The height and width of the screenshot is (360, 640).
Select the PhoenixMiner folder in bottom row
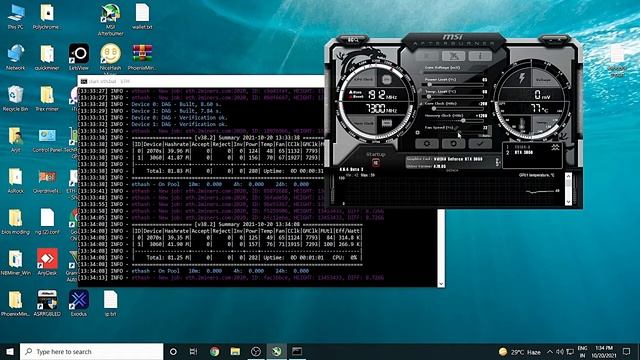pyautogui.click(x=16, y=303)
